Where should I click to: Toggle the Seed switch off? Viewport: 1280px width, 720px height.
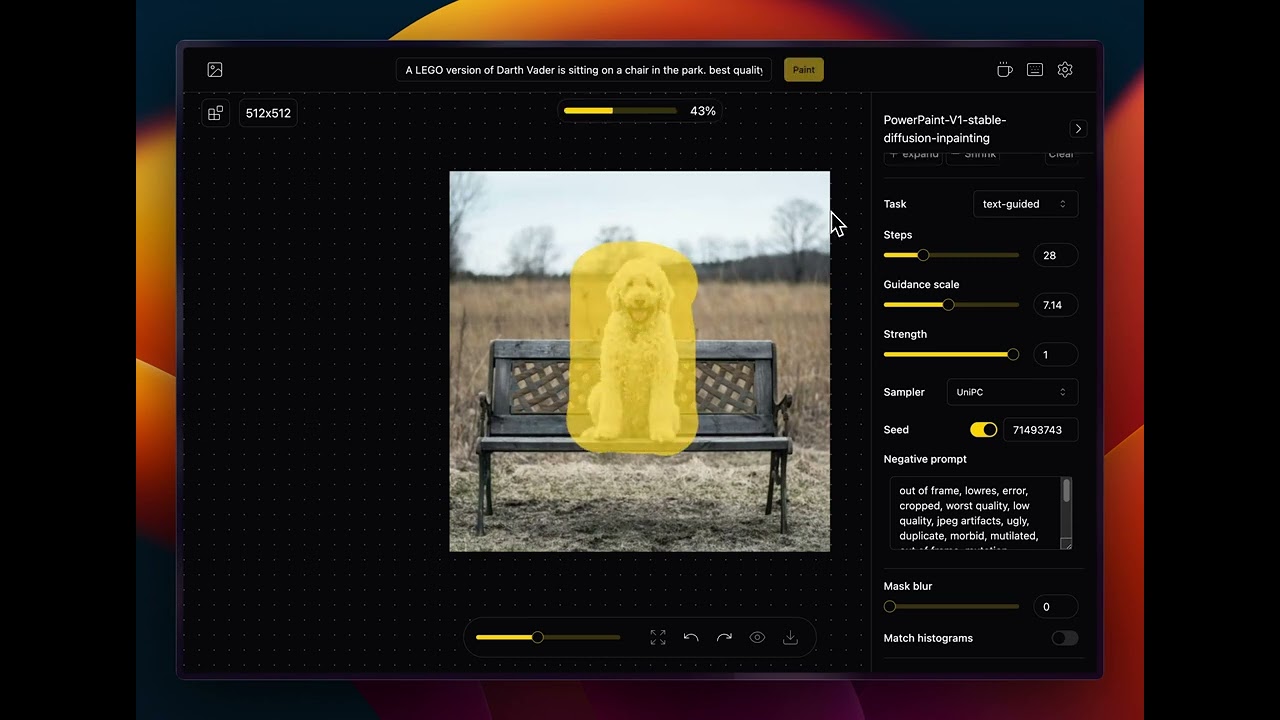[984, 430]
